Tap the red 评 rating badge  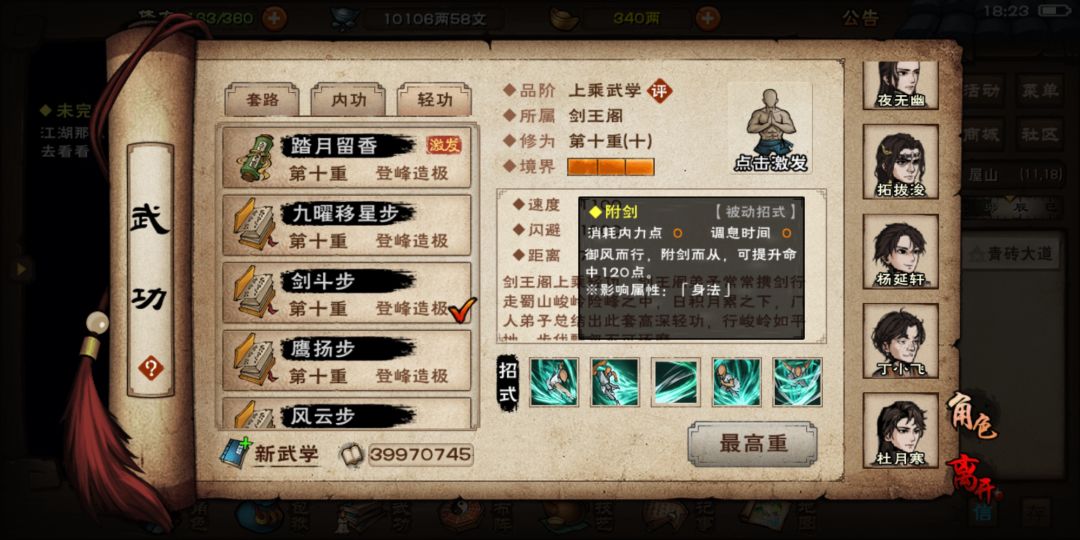(659, 91)
